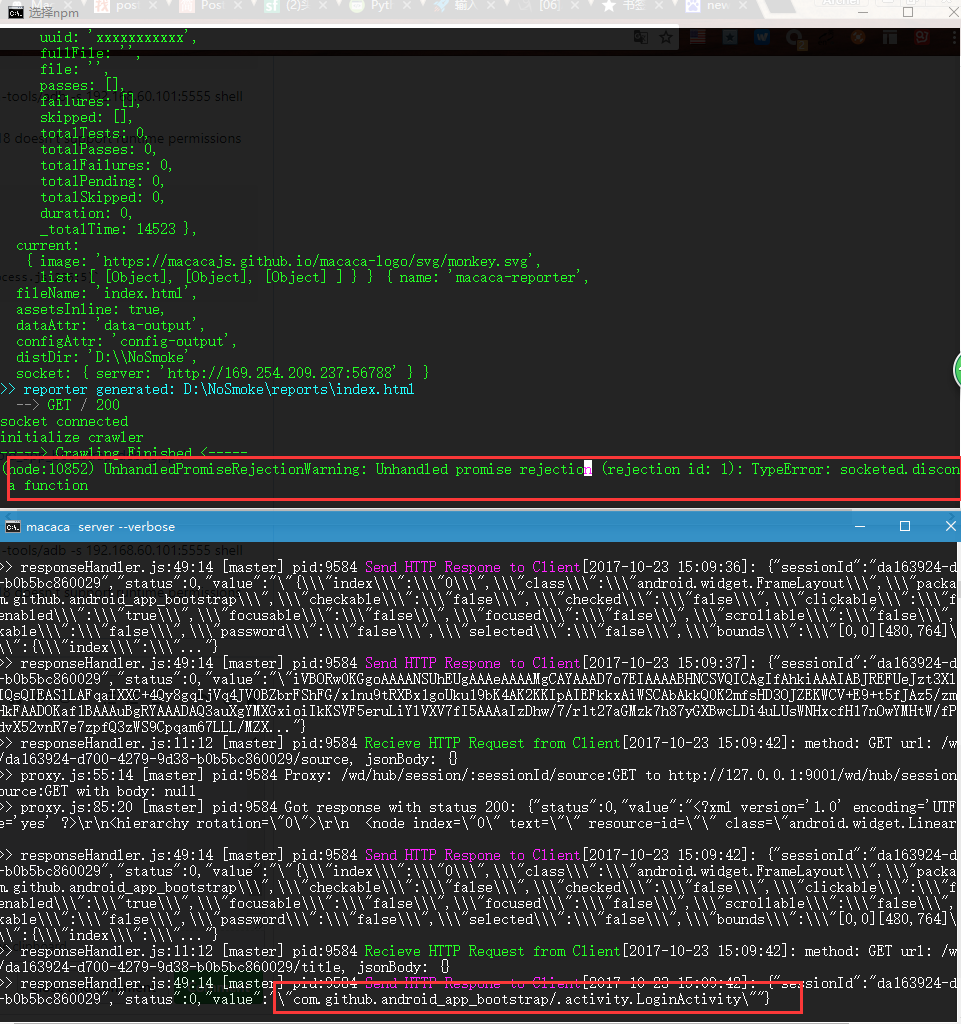961x1024 pixels.
Task: Open the dropdown arrow beside the Python tab
Action: coord(421,8)
